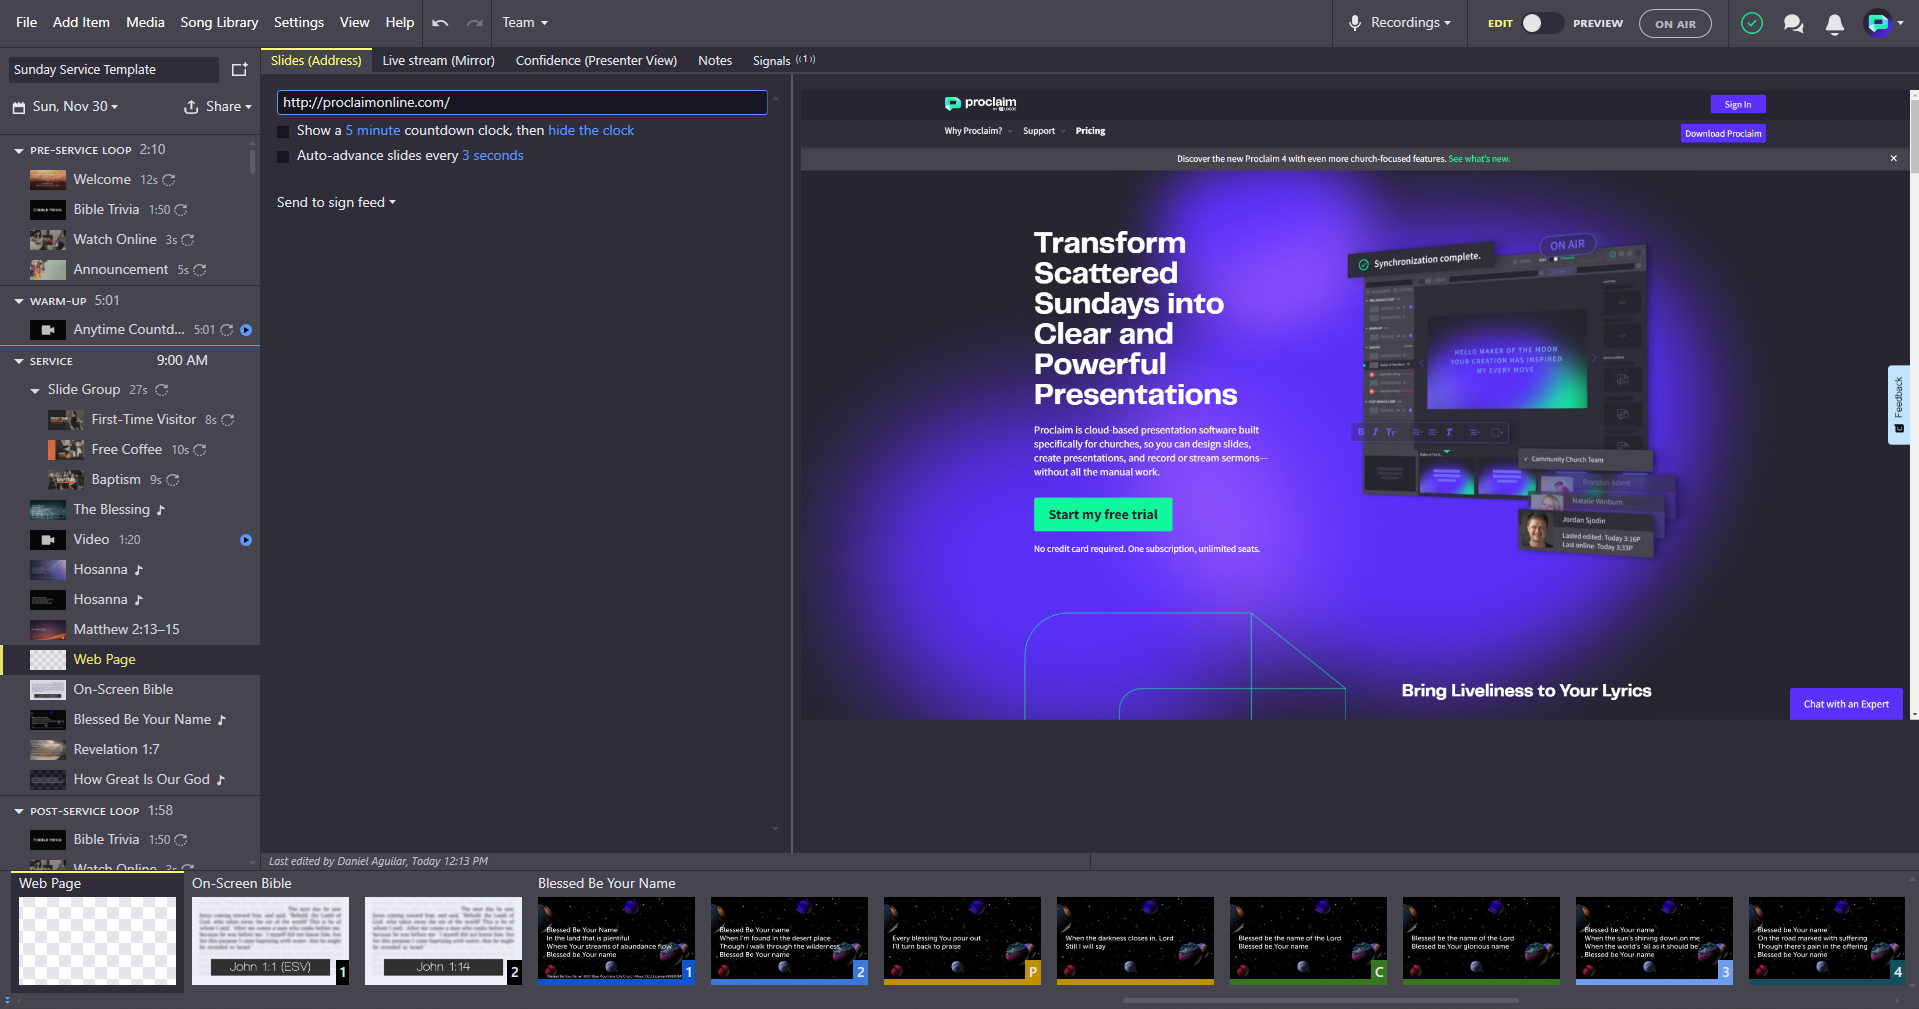Close the Proclaim 4 announcement banner
The image size is (1919, 1009).
[x=1893, y=159]
